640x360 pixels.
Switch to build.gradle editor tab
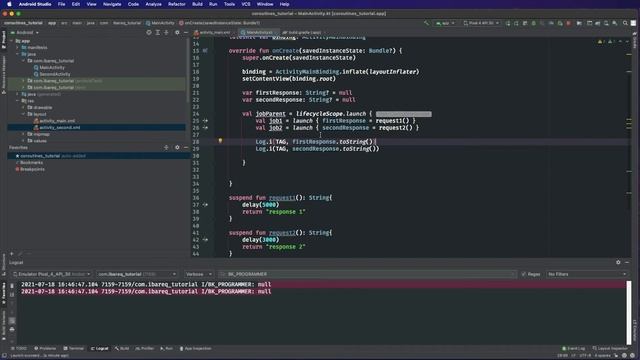point(303,32)
